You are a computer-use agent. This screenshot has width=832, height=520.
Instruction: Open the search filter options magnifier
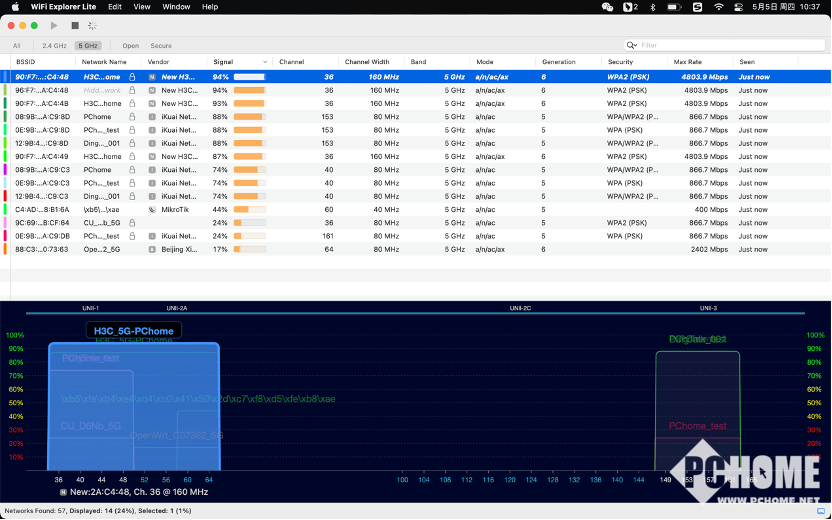click(631, 45)
